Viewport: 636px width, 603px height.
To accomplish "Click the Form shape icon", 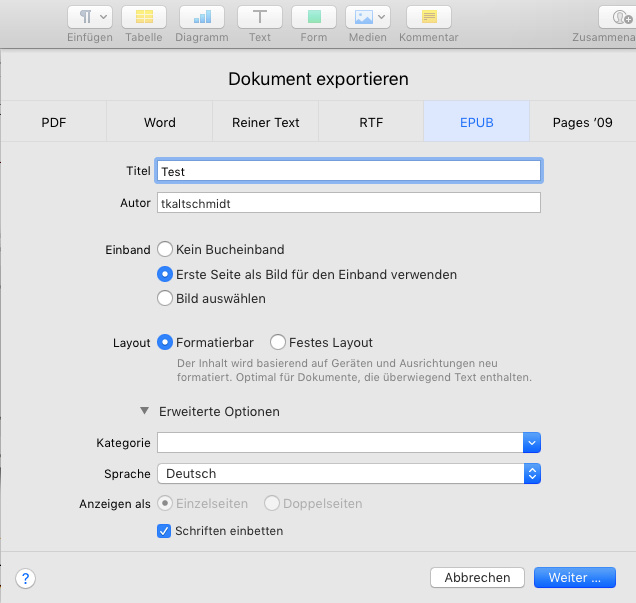I will pyautogui.click(x=314, y=17).
